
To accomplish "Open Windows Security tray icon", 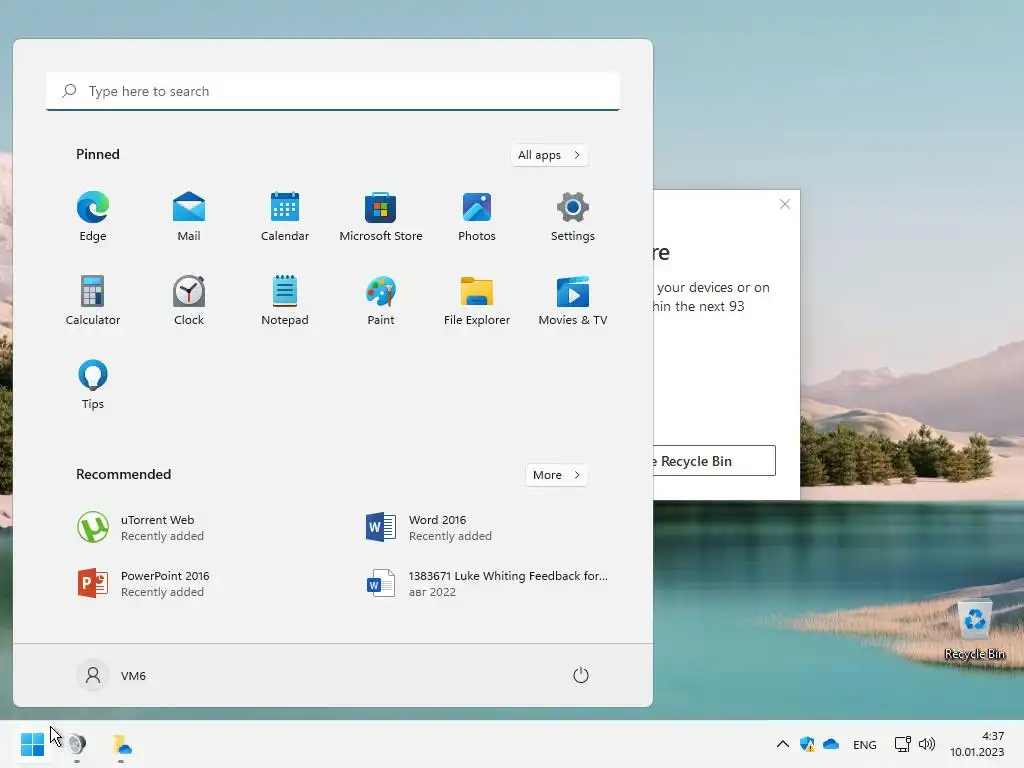I will pos(807,744).
